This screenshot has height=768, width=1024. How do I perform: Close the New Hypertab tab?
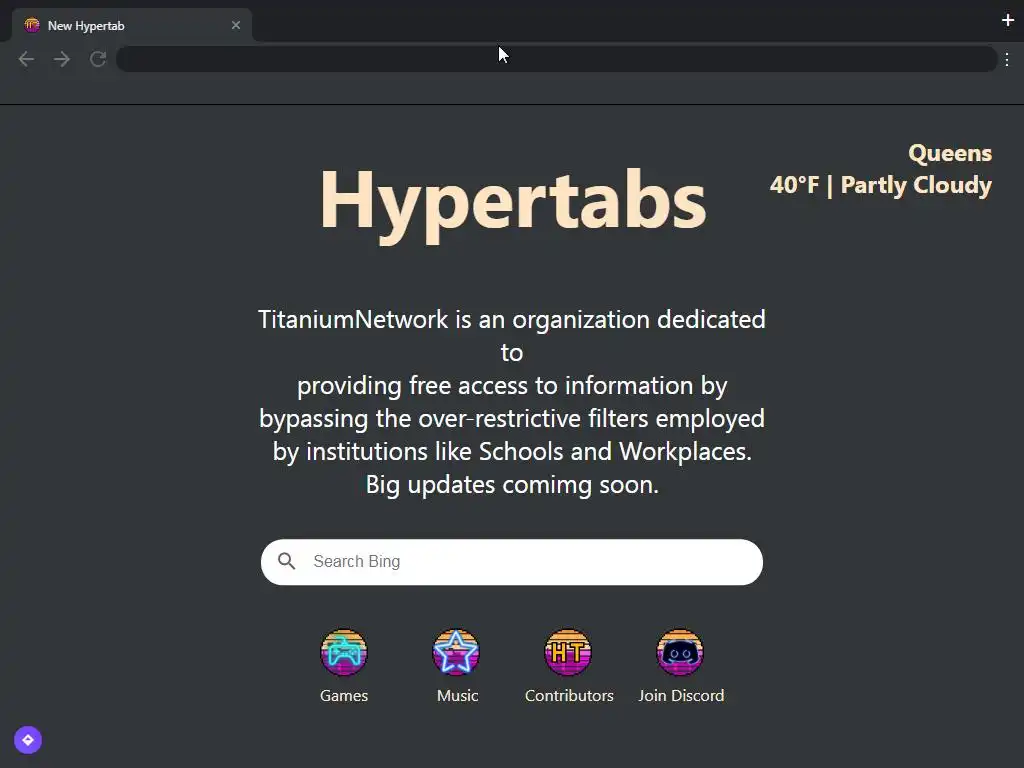236,25
